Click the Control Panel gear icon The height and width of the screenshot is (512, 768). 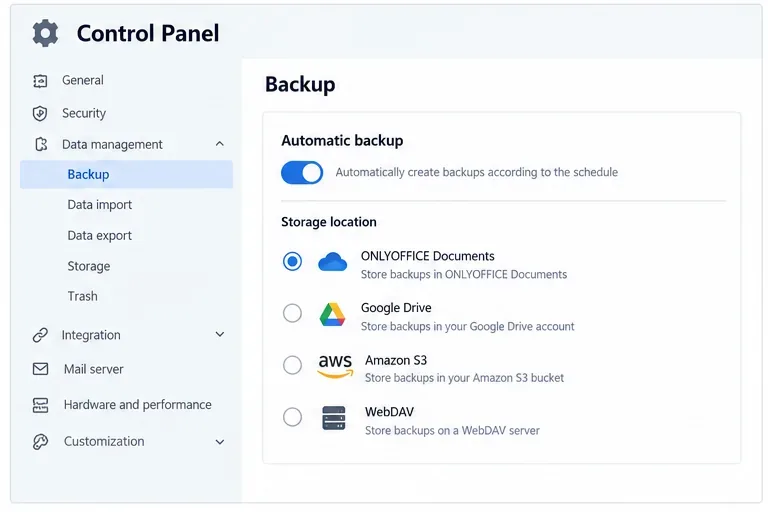(45, 33)
